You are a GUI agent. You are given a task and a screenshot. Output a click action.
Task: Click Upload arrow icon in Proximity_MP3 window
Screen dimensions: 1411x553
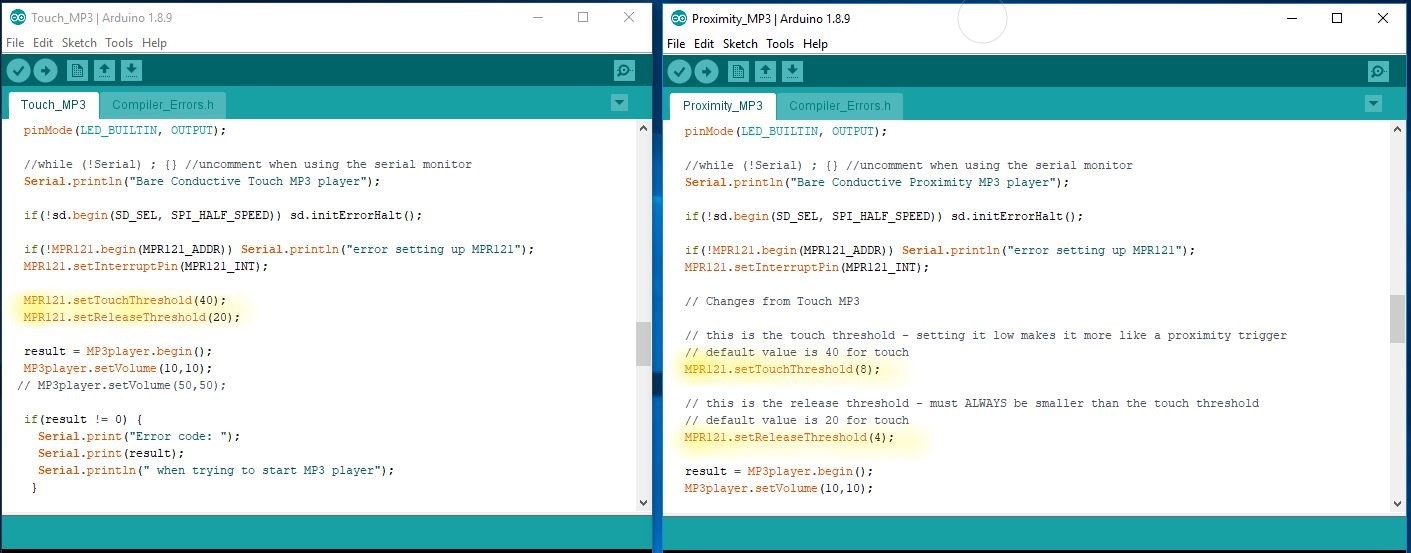tap(706, 71)
